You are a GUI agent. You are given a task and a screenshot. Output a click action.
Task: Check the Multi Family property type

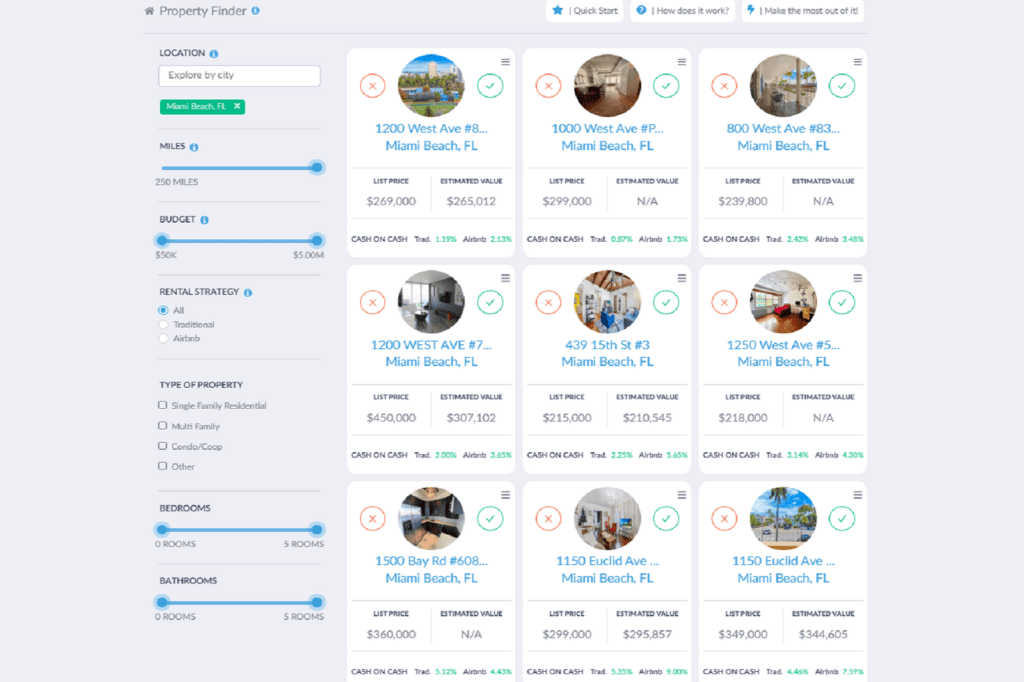[x=161, y=426]
